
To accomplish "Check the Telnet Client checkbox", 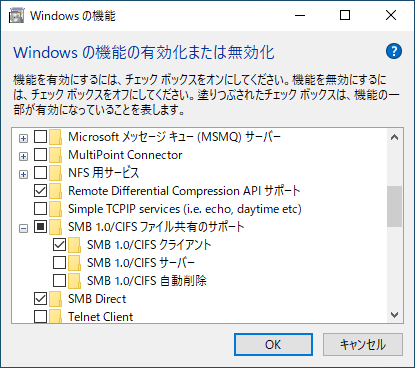I will pyautogui.click(x=41, y=316).
